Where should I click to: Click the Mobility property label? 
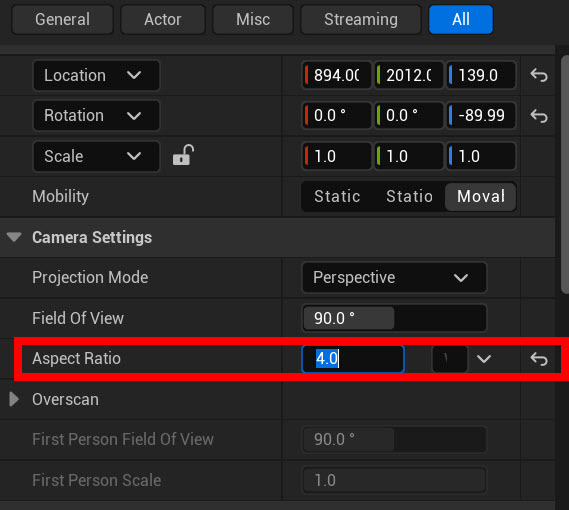pyautogui.click(x=60, y=196)
